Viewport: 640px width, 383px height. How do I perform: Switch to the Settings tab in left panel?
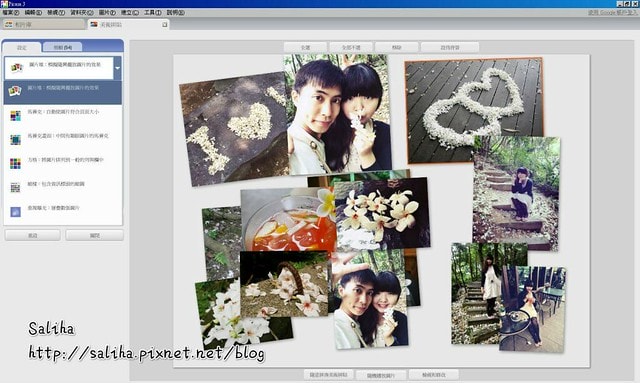click(x=22, y=47)
